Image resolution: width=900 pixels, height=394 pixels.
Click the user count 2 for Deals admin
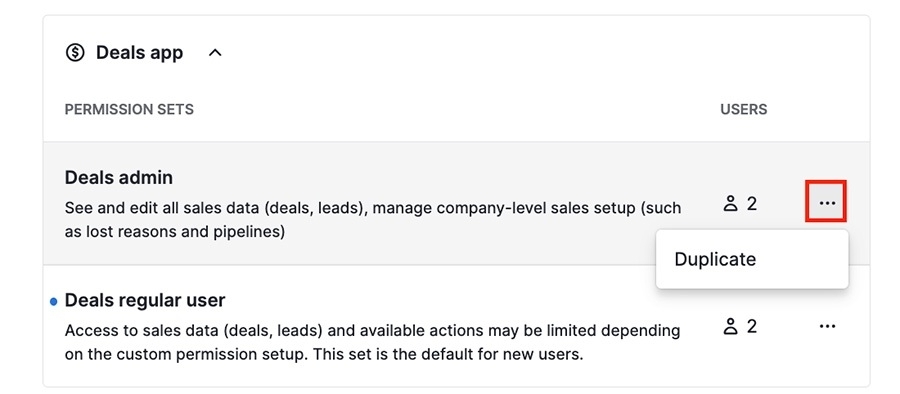tap(751, 203)
